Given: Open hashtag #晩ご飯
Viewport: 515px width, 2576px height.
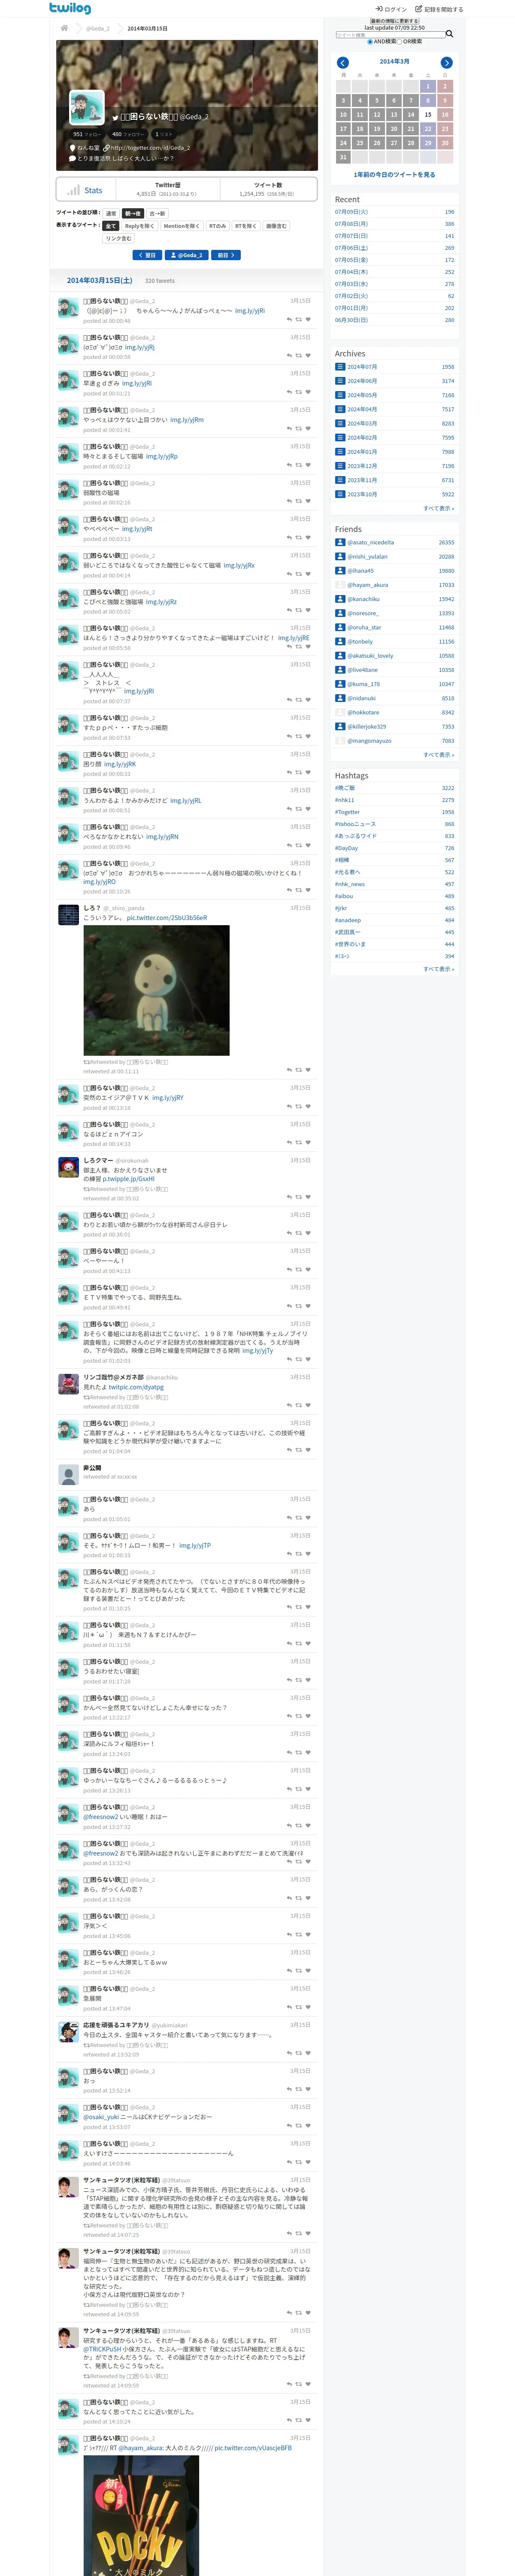Looking at the screenshot, I should (x=345, y=788).
